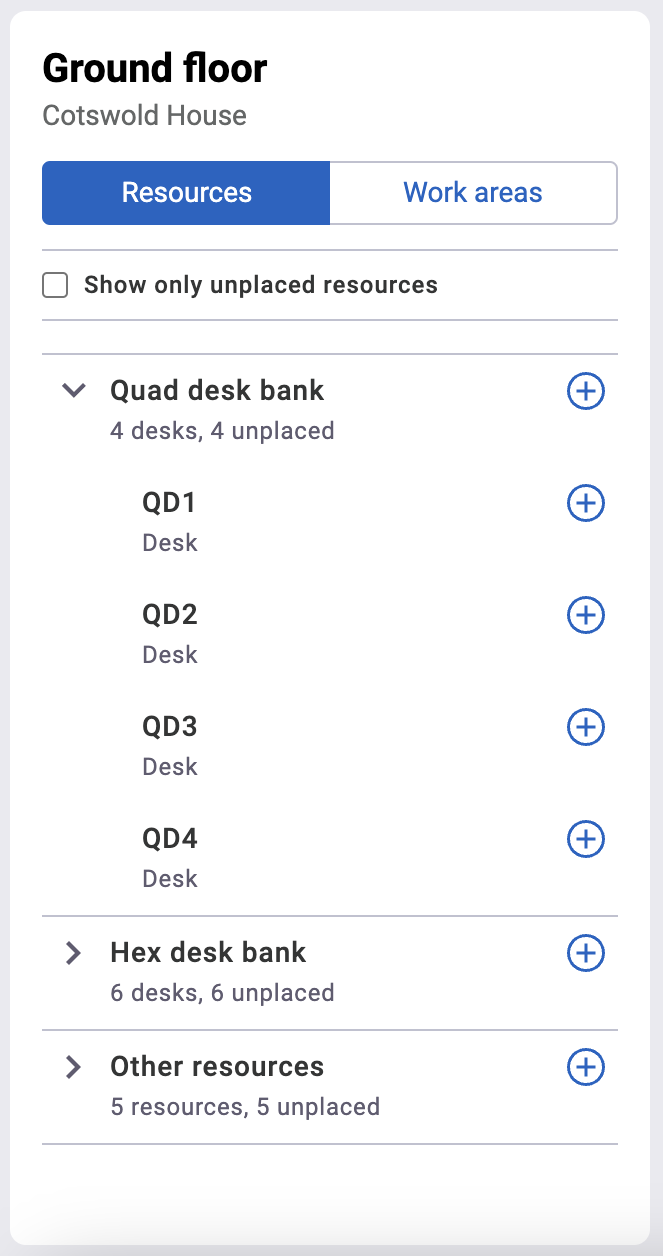Viewport: 663px width, 1256px height.
Task: Select the Resources tab
Action: pos(186,193)
